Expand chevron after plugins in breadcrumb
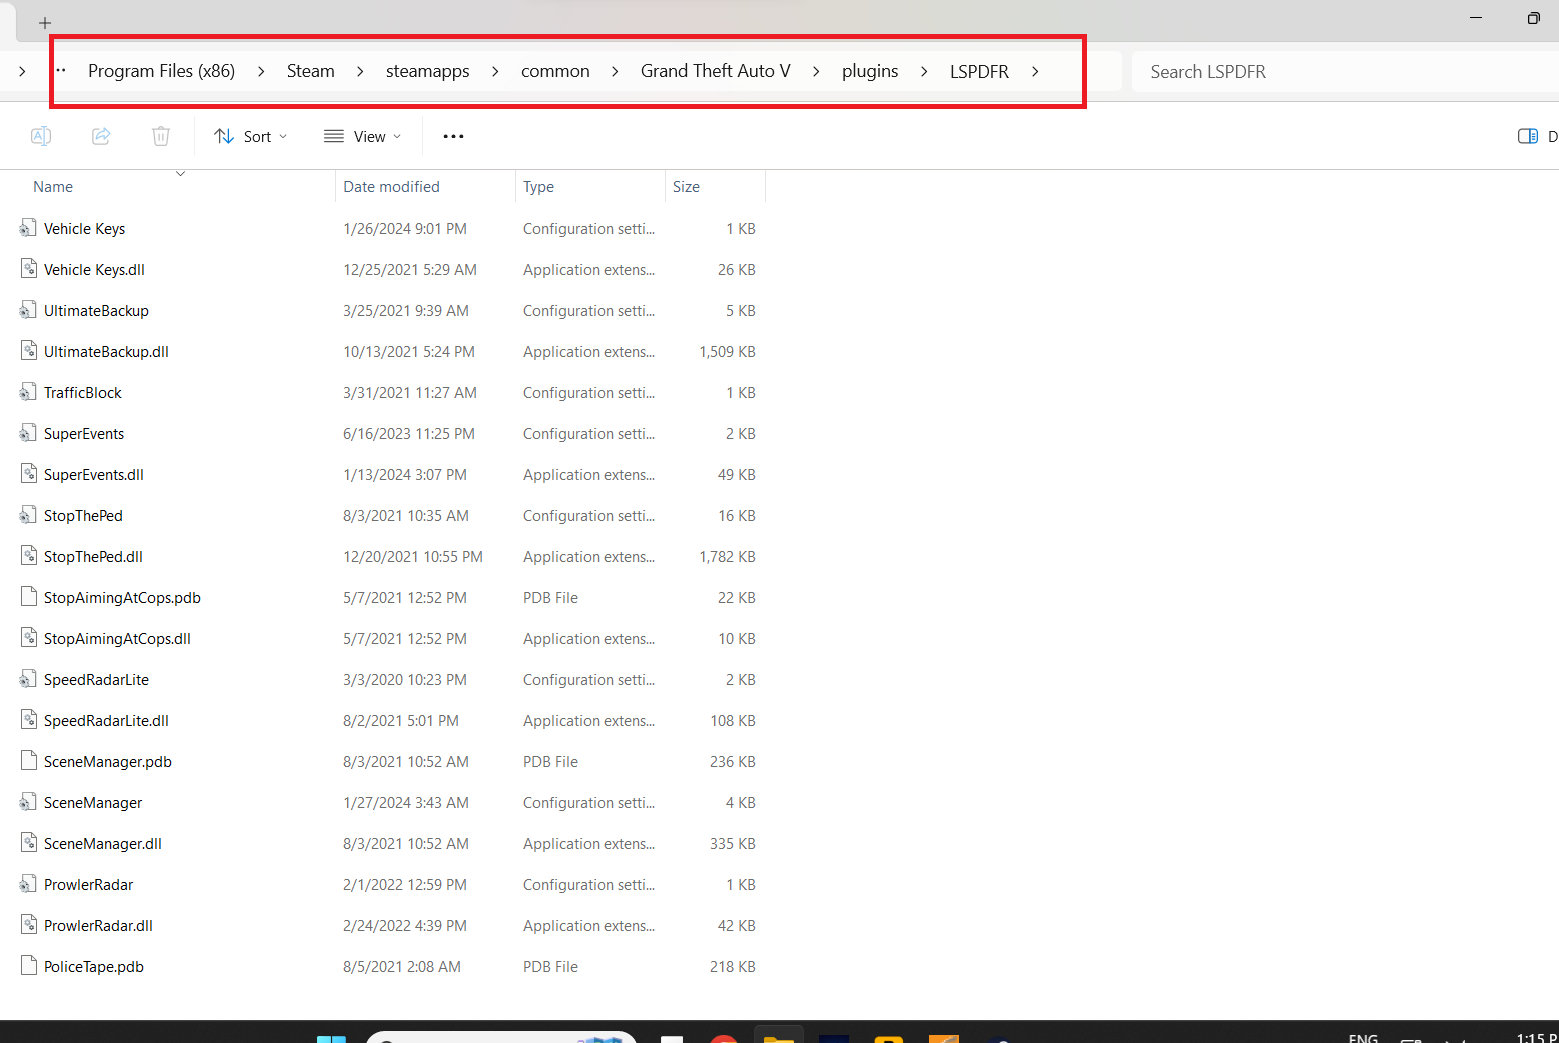Viewport: 1559px width, 1043px height. [924, 71]
